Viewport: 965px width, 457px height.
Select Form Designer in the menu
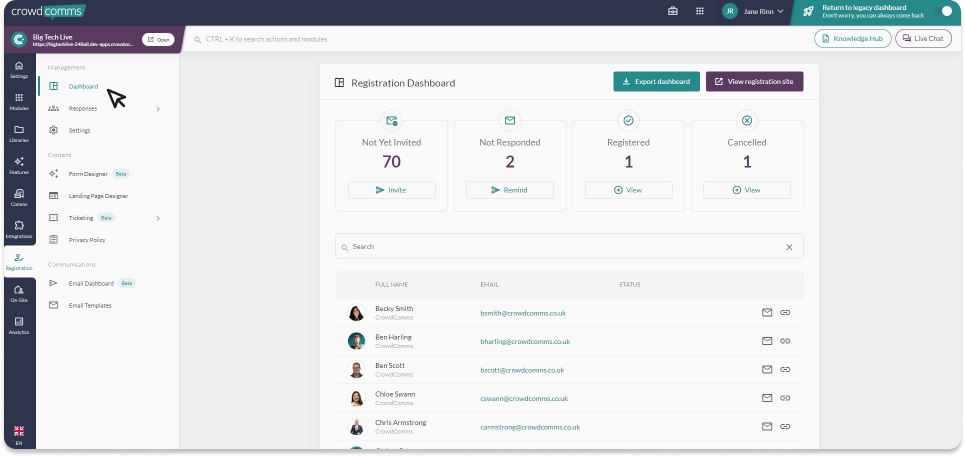tap(88, 174)
